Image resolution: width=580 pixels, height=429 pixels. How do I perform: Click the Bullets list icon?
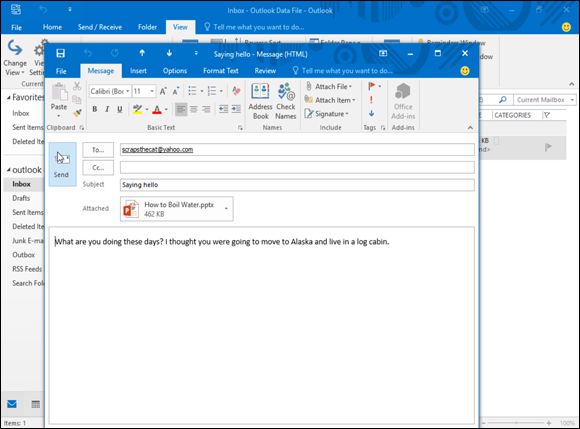tap(192, 91)
